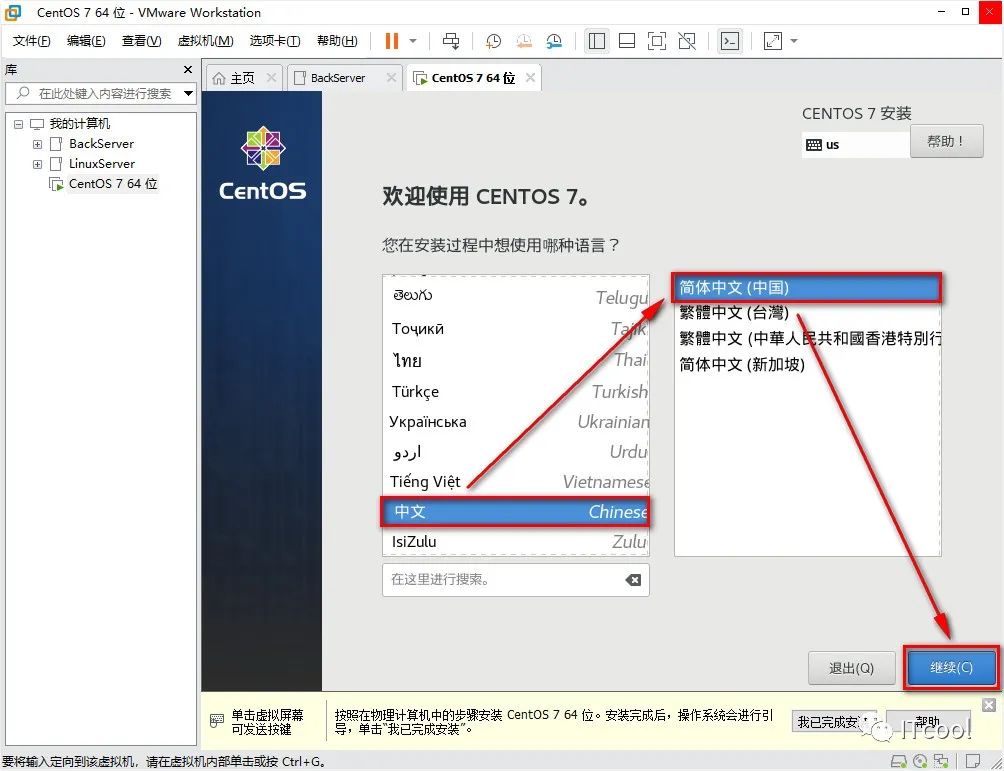1004x771 pixels.
Task: Select Українська (Ukrainian) language
Action: tap(516, 422)
